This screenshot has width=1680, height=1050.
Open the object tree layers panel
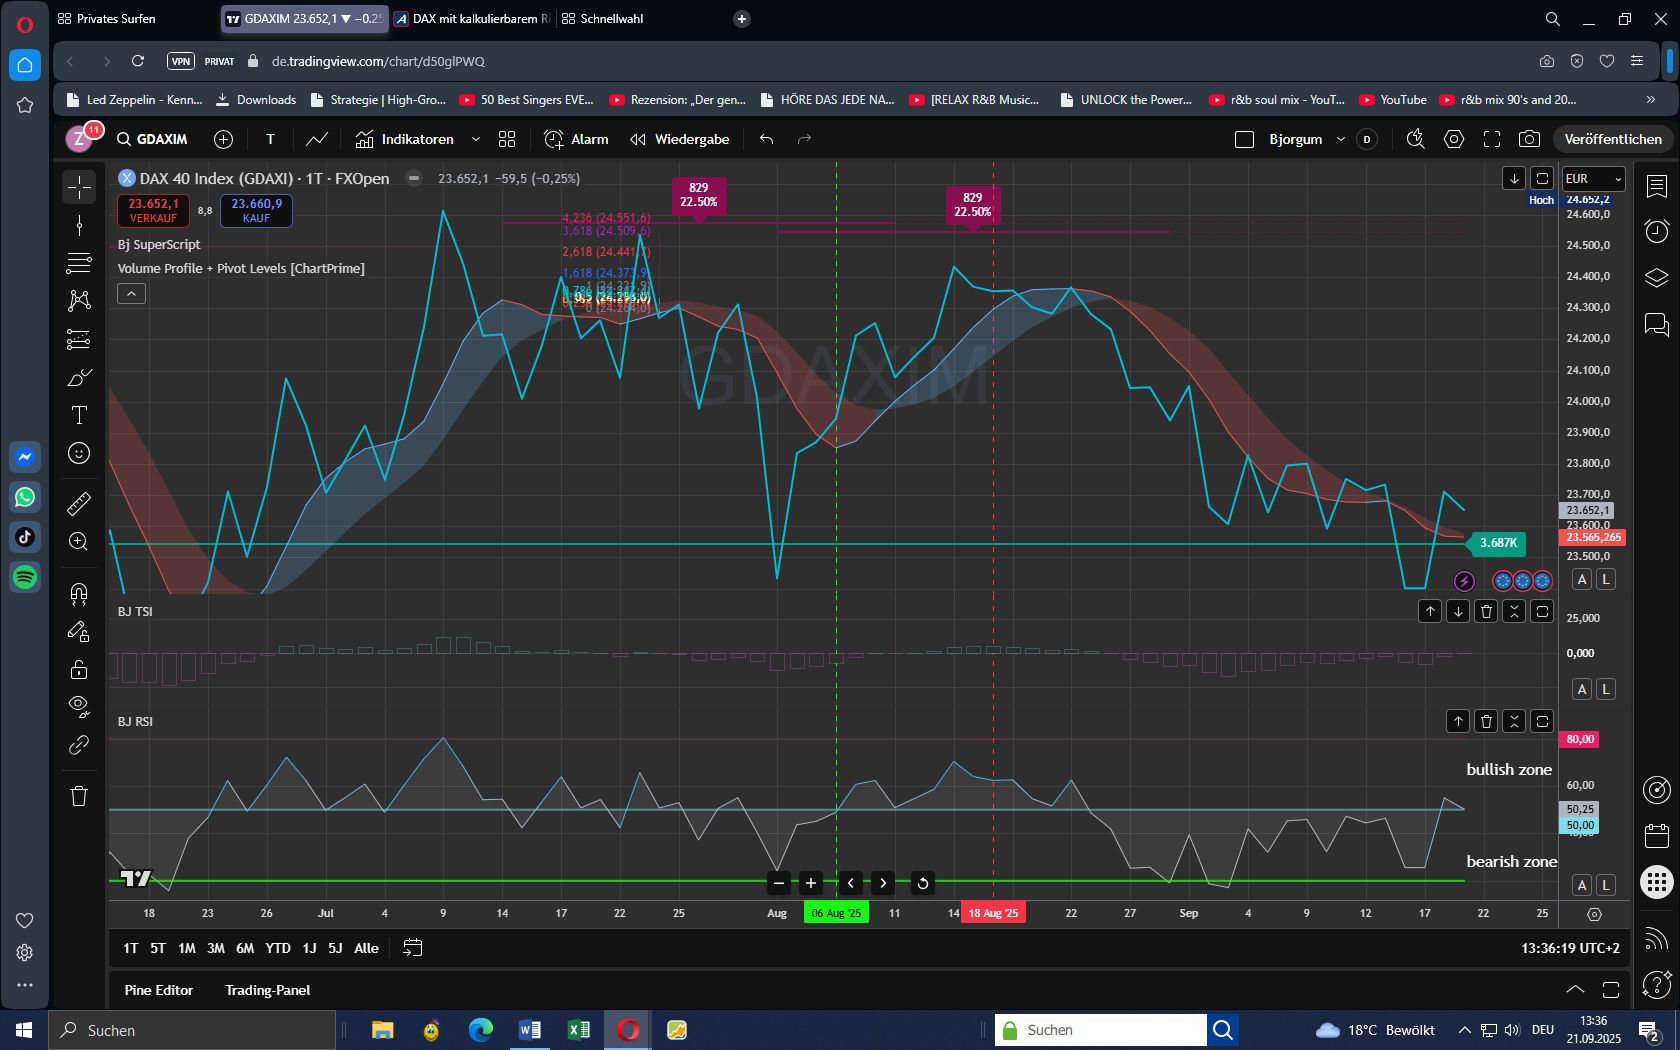(x=1657, y=278)
